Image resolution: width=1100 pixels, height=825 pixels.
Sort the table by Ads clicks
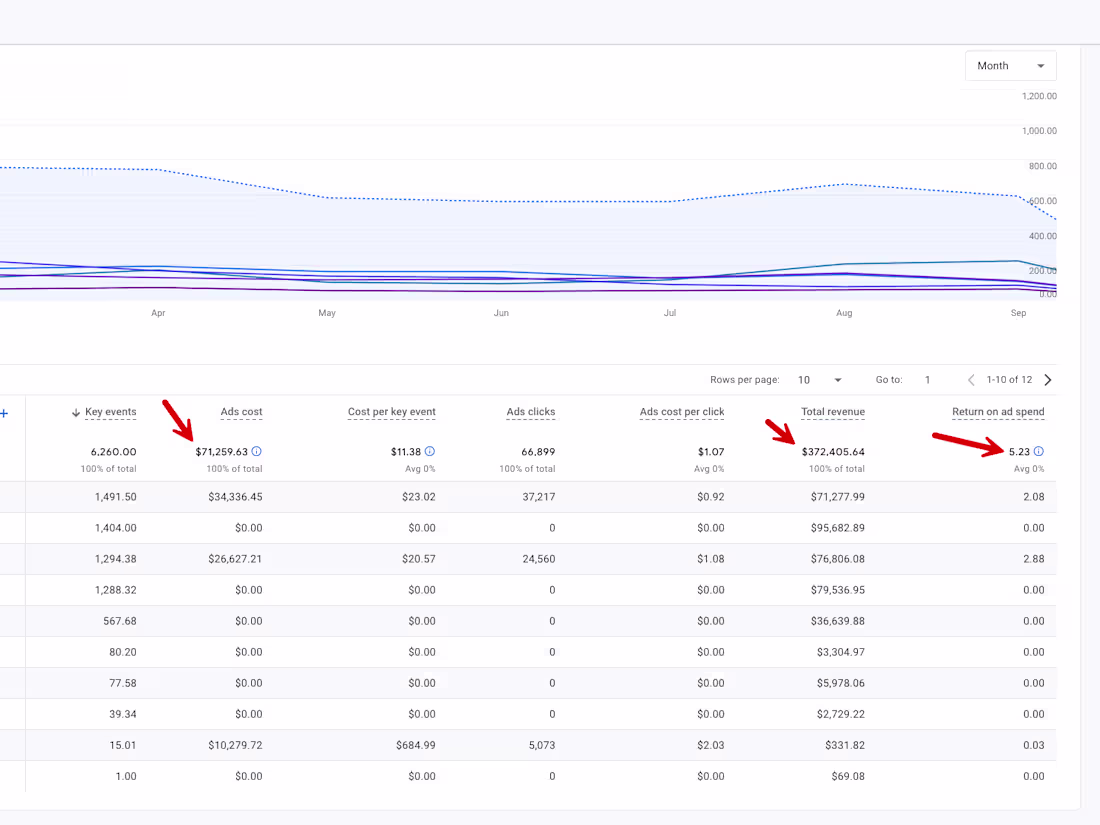point(530,411)
